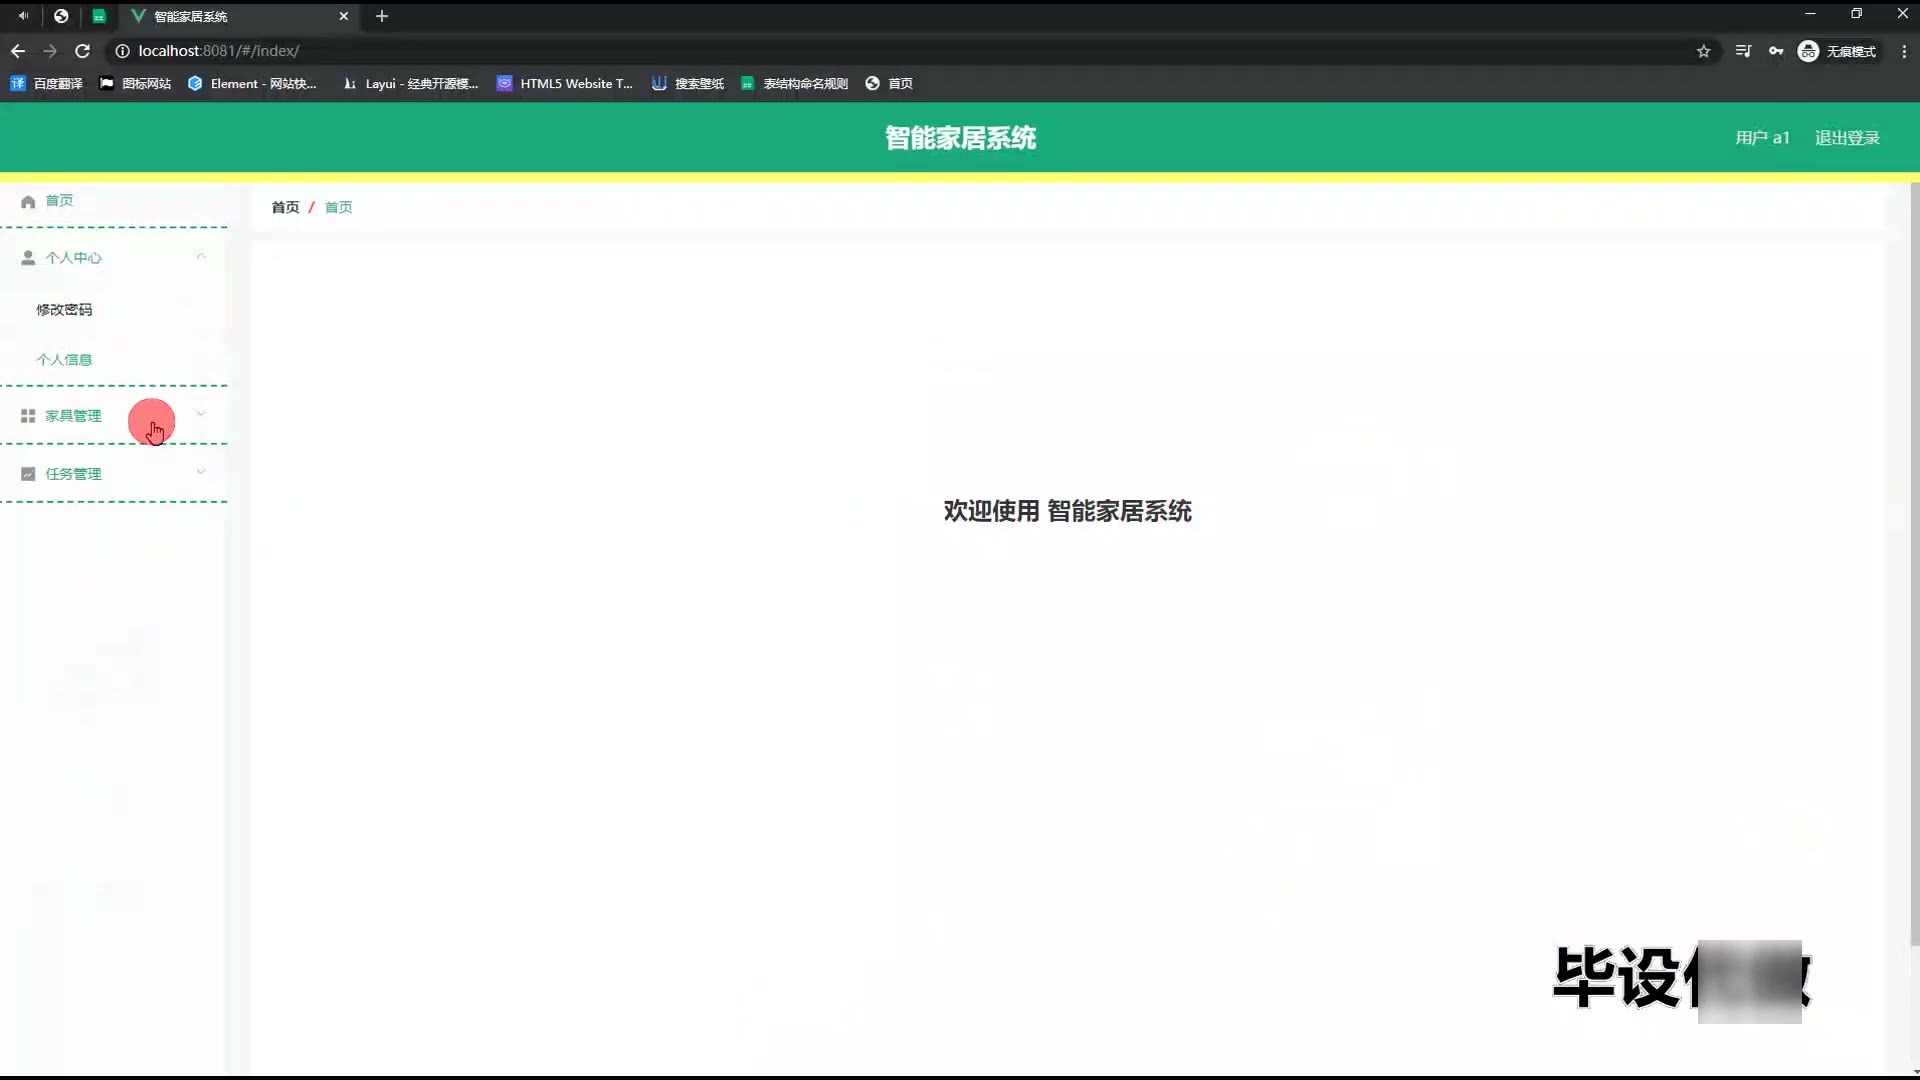1920x1080 pixels.
Task: Go back using the browser back arrow
Action: pyautogui.click(x=18, y=51)
